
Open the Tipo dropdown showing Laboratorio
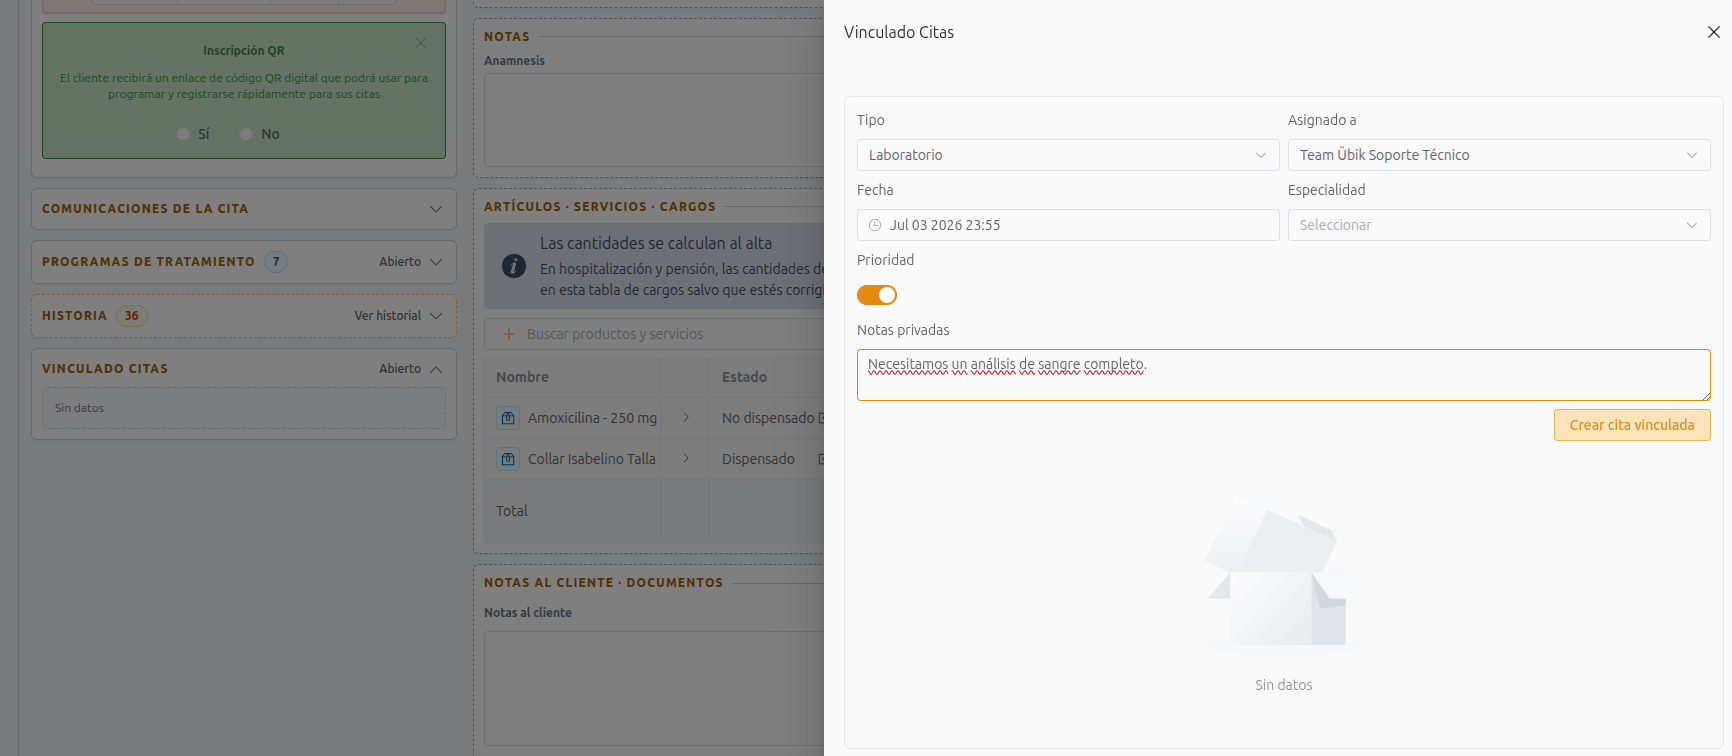point(1068,155)
